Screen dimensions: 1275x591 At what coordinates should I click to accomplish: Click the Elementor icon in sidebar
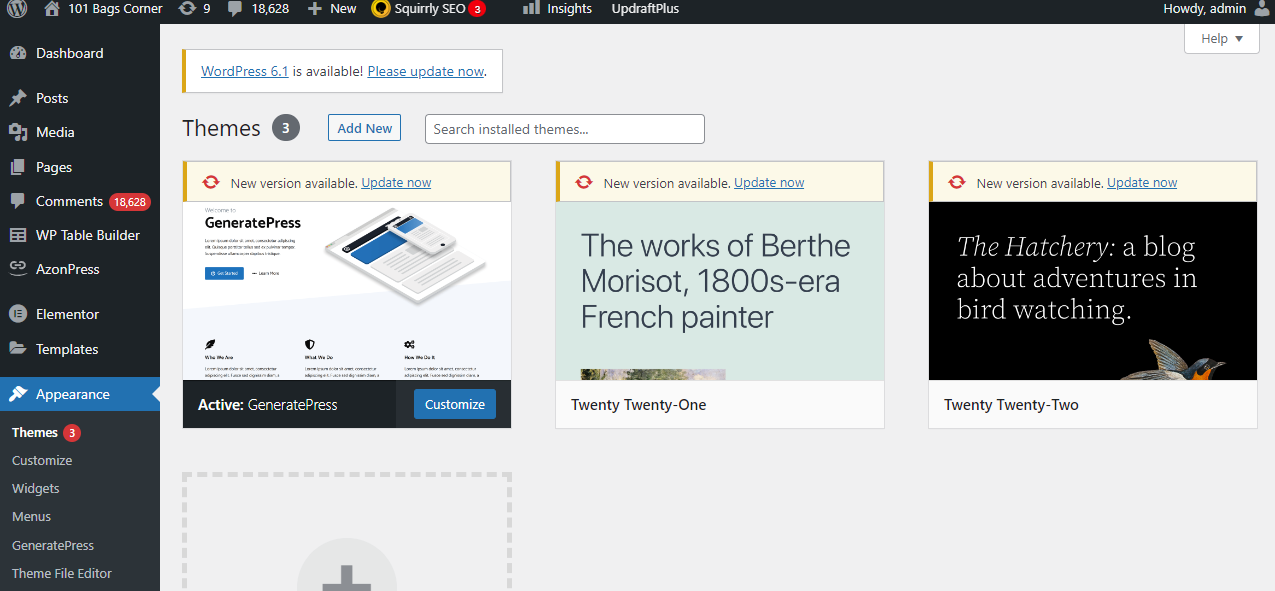(x=18, y=314)
